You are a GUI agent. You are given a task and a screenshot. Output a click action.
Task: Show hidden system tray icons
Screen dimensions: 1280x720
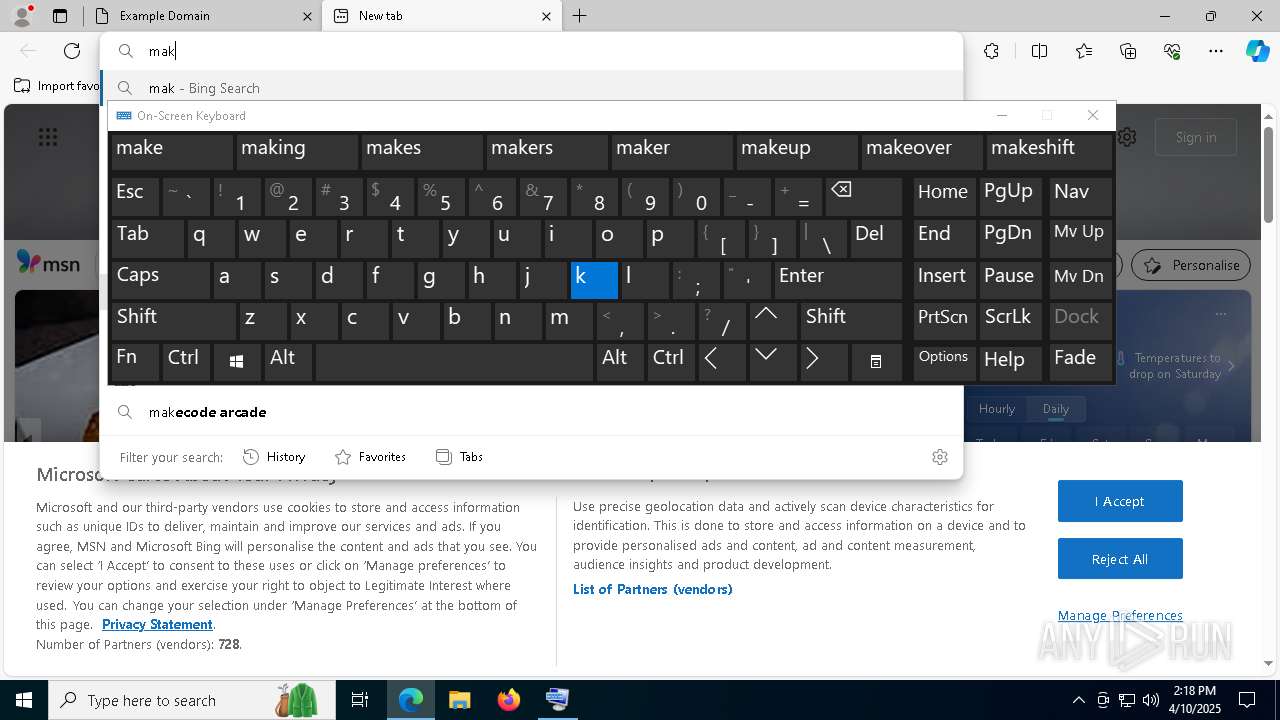point(1078,700)
